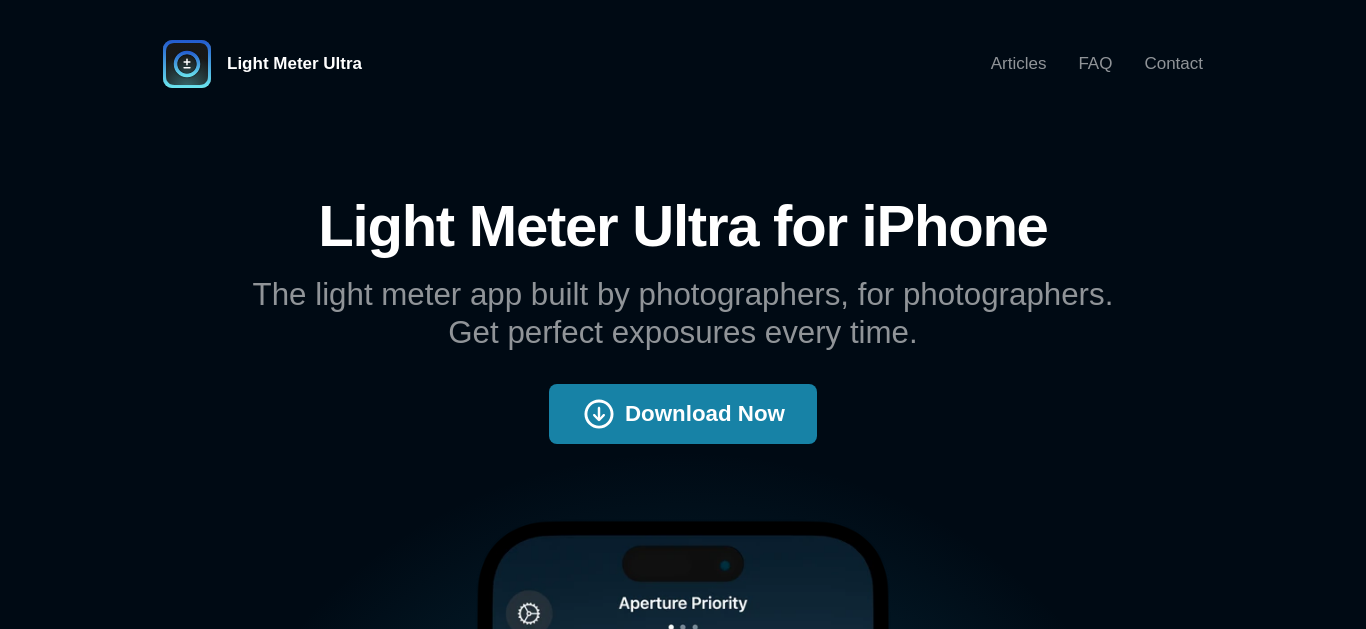Click the 'built by photographers' tagline line
1366x629 pixels.
point(683,294)
